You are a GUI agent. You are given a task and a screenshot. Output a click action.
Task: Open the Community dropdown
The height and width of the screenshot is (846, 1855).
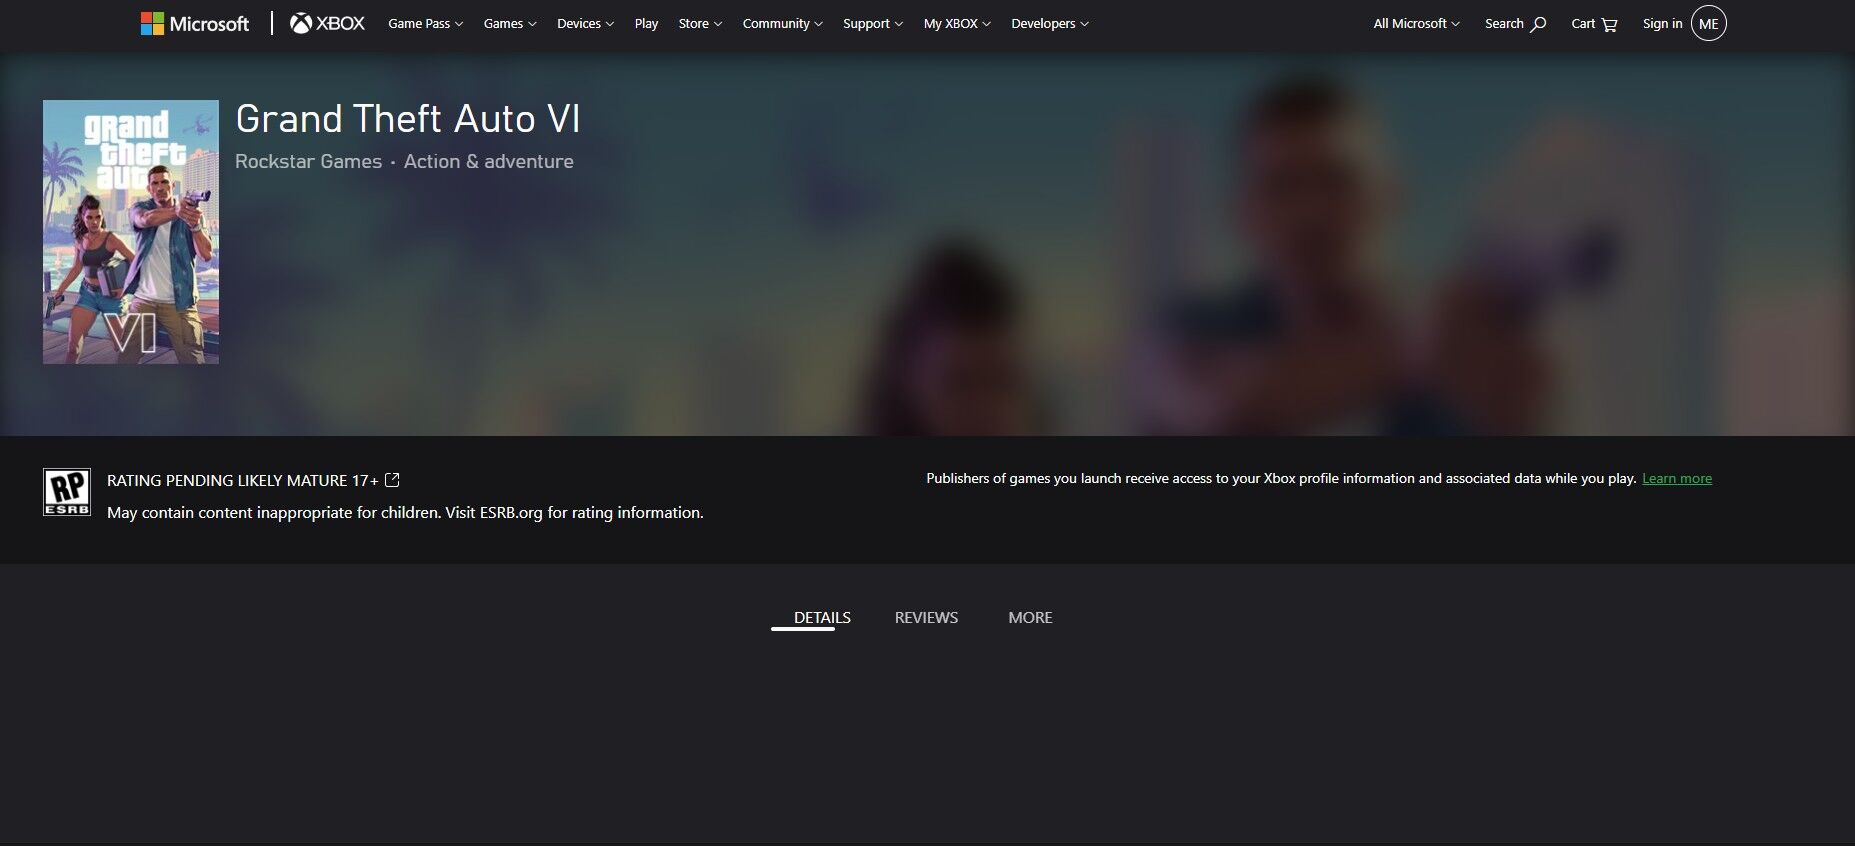point(782,23)
